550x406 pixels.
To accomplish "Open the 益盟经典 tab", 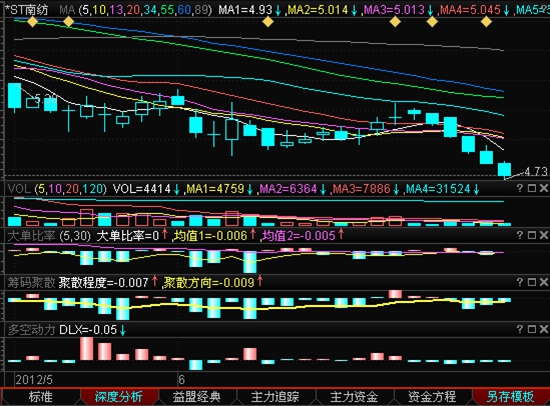I will pyautogui.click(x=197, y=397).
